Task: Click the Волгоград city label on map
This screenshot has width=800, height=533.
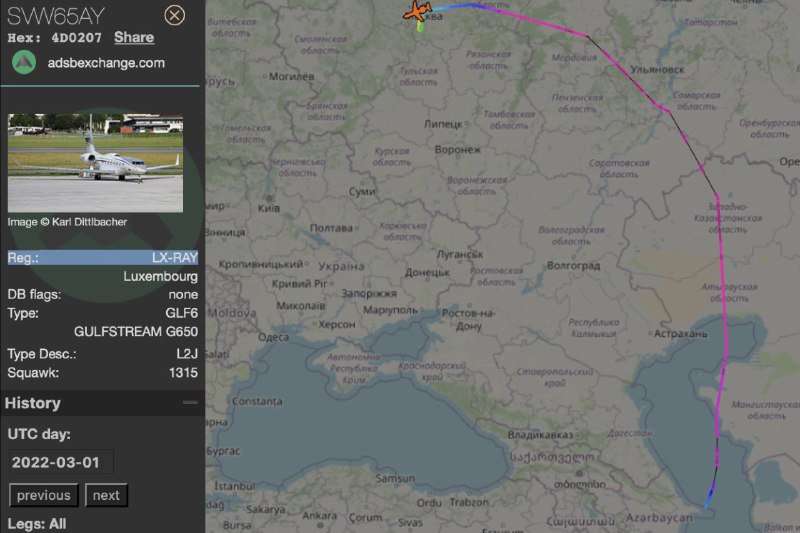Action: tap(573, 265)
